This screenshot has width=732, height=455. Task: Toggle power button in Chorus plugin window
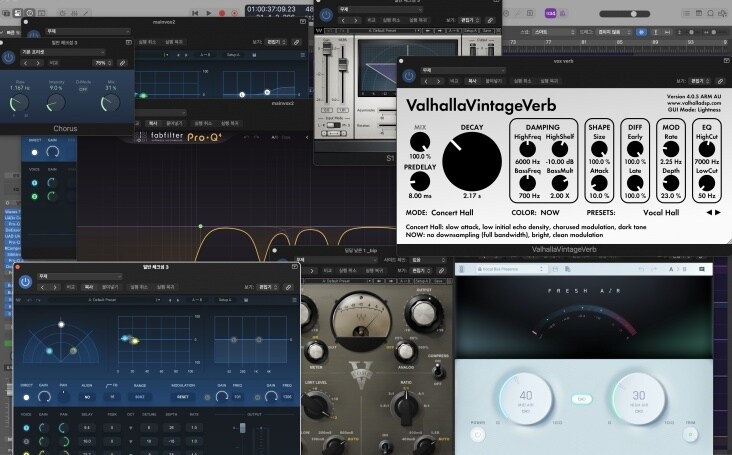pyautogui.click(x=8, y=57)
